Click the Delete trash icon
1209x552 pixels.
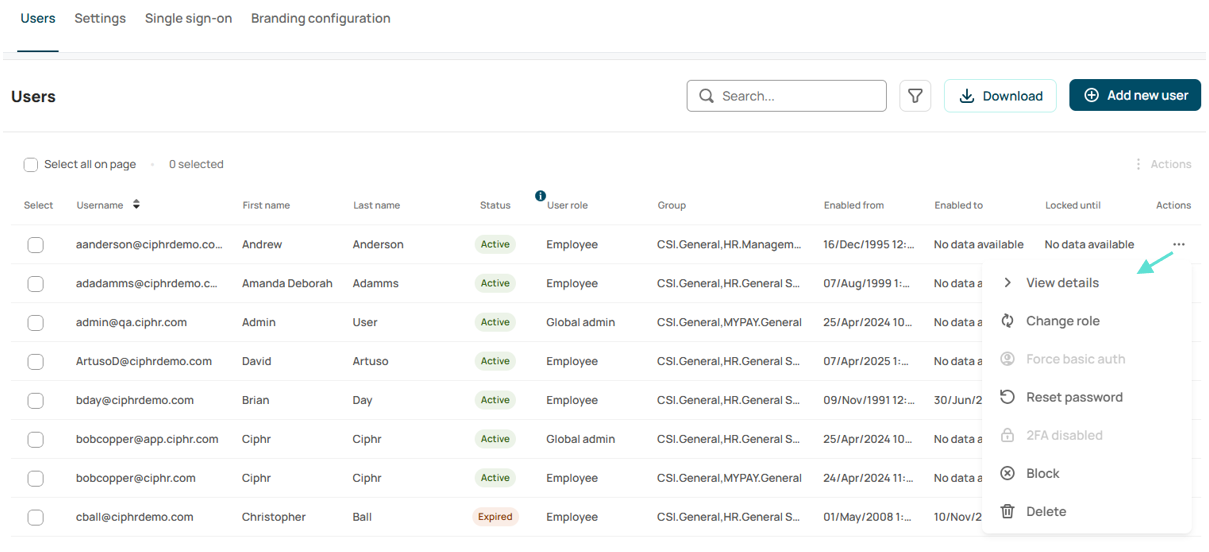(x=1007, y=511)
